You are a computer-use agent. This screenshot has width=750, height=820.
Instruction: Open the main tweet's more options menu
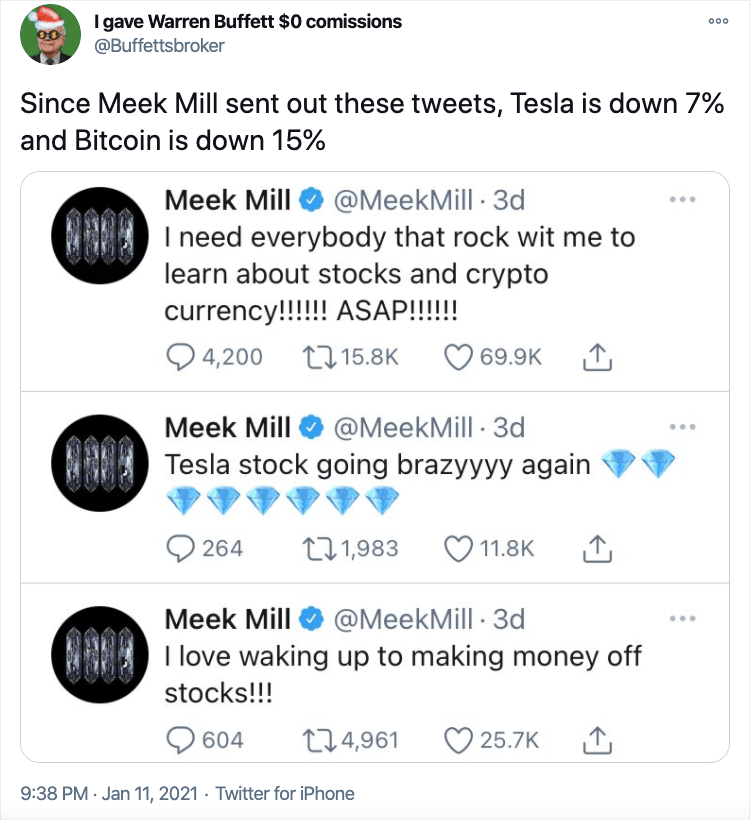(719, 21)
